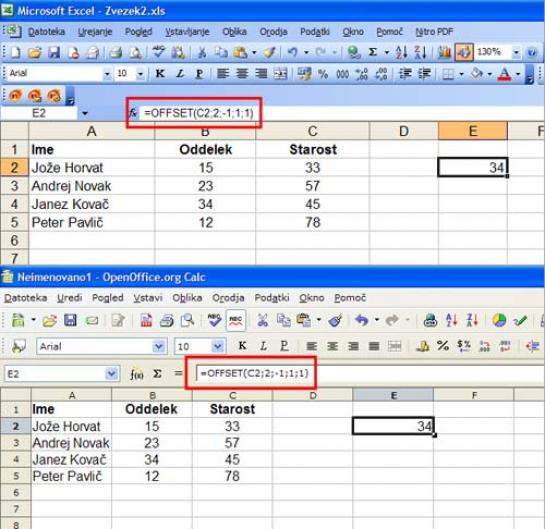The width and height of the screenshot is (545, 529).
Task: Click the Excel AutoSum sigma icon
Action: [x=373, y=52]
